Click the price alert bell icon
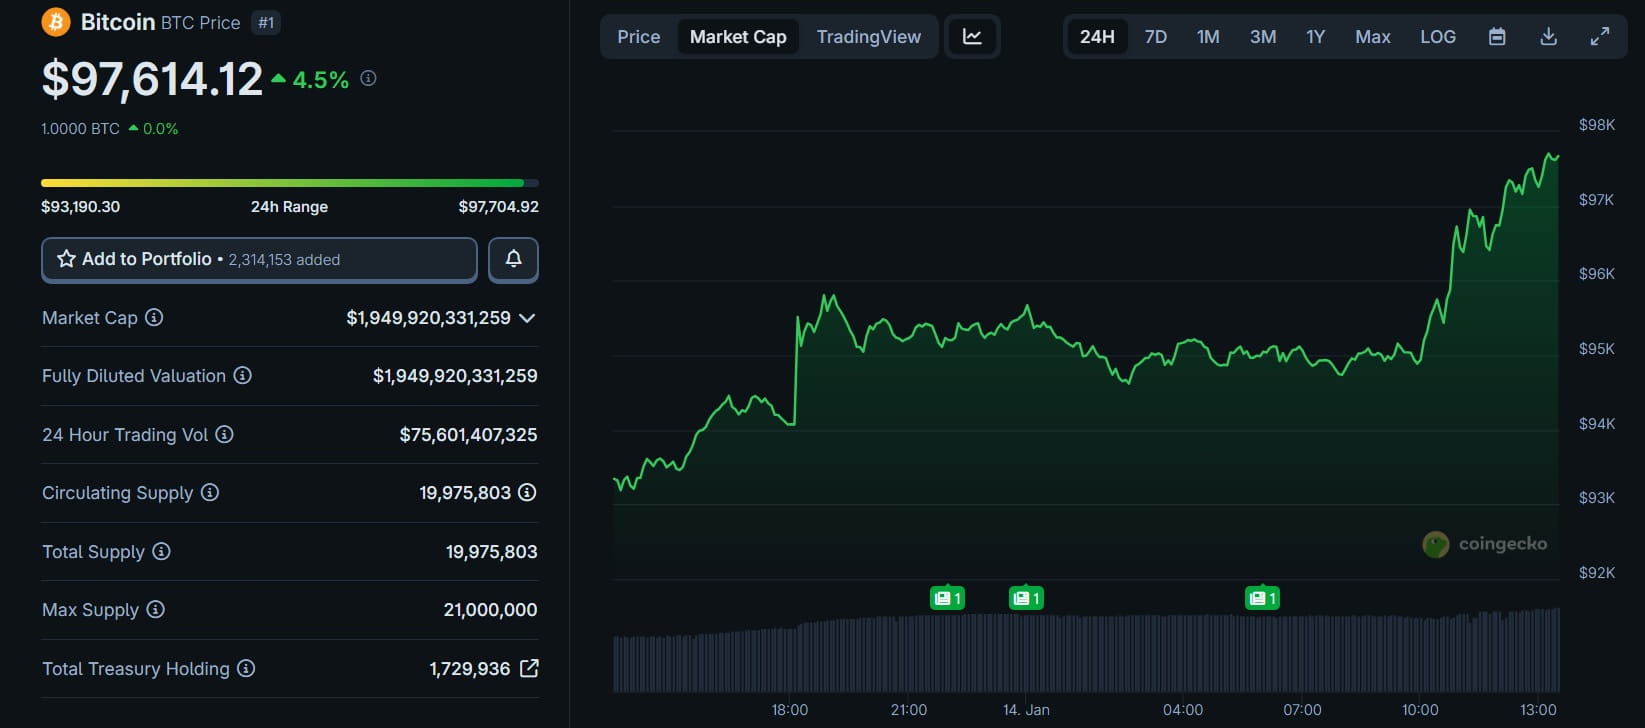 click(x=513, y=259)
